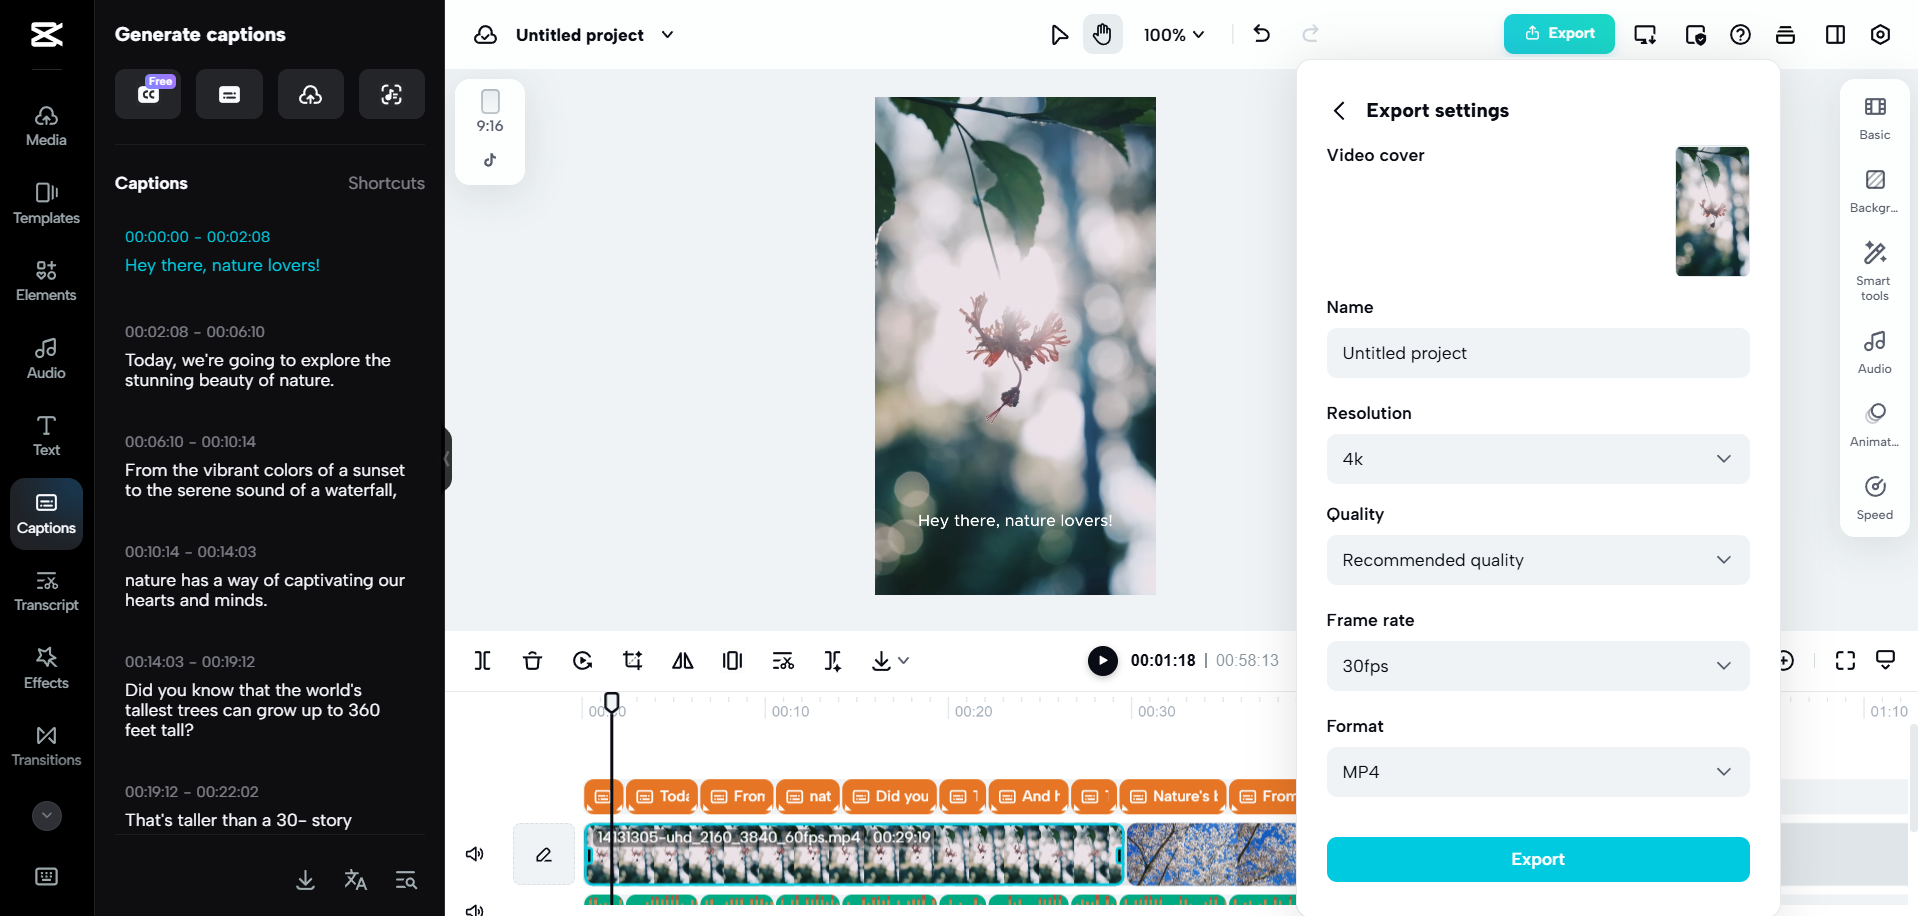The height and width of the screenshot is (916, 1918).
Task: Open the Media panel
Action: [x=46, y=126]
